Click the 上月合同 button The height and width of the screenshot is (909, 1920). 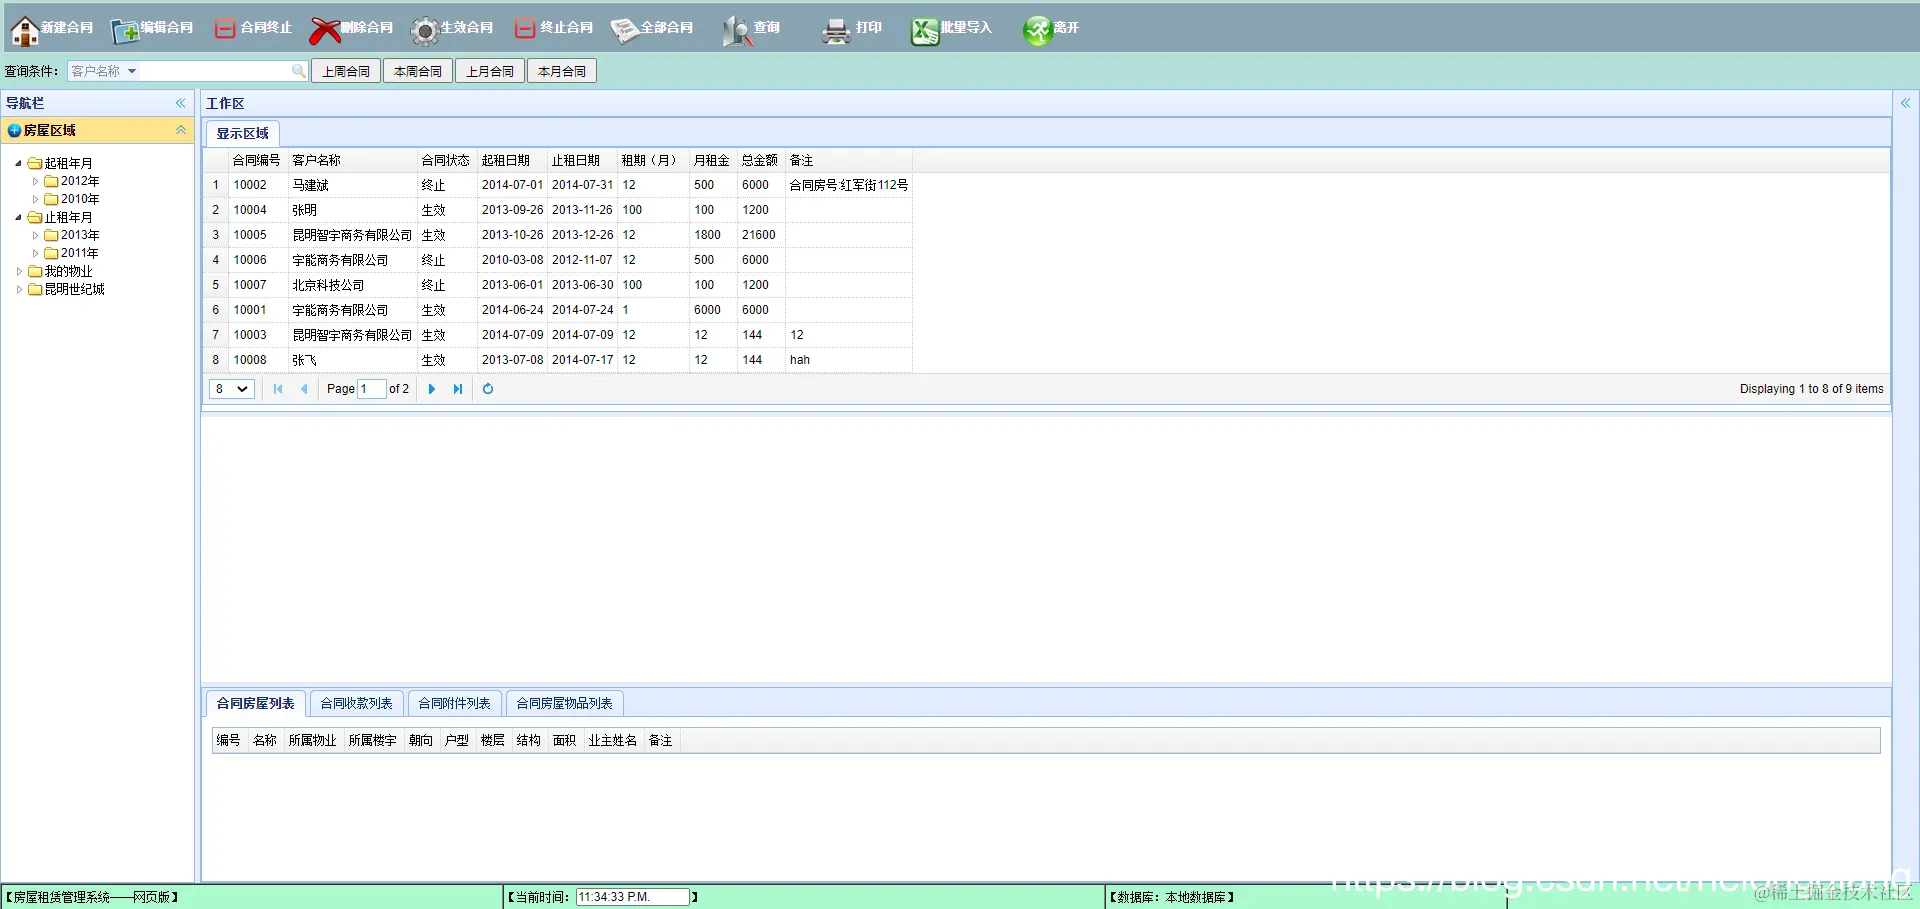tap(490, 71)
